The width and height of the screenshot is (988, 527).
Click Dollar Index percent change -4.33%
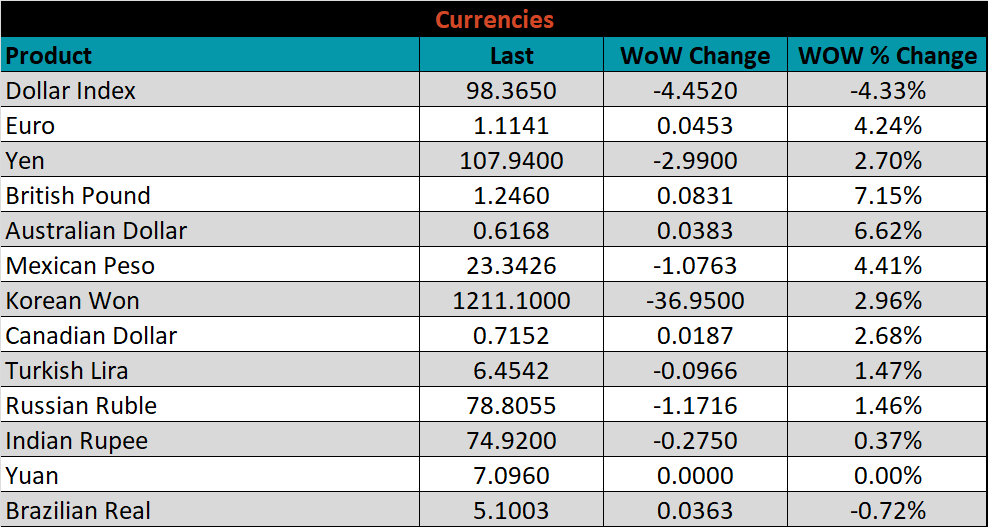pos(887,91)
